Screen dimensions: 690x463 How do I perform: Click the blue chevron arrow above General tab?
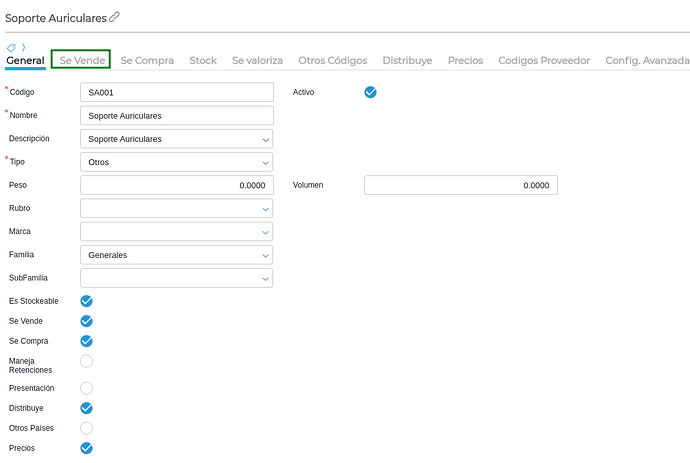tap(23, 47)
